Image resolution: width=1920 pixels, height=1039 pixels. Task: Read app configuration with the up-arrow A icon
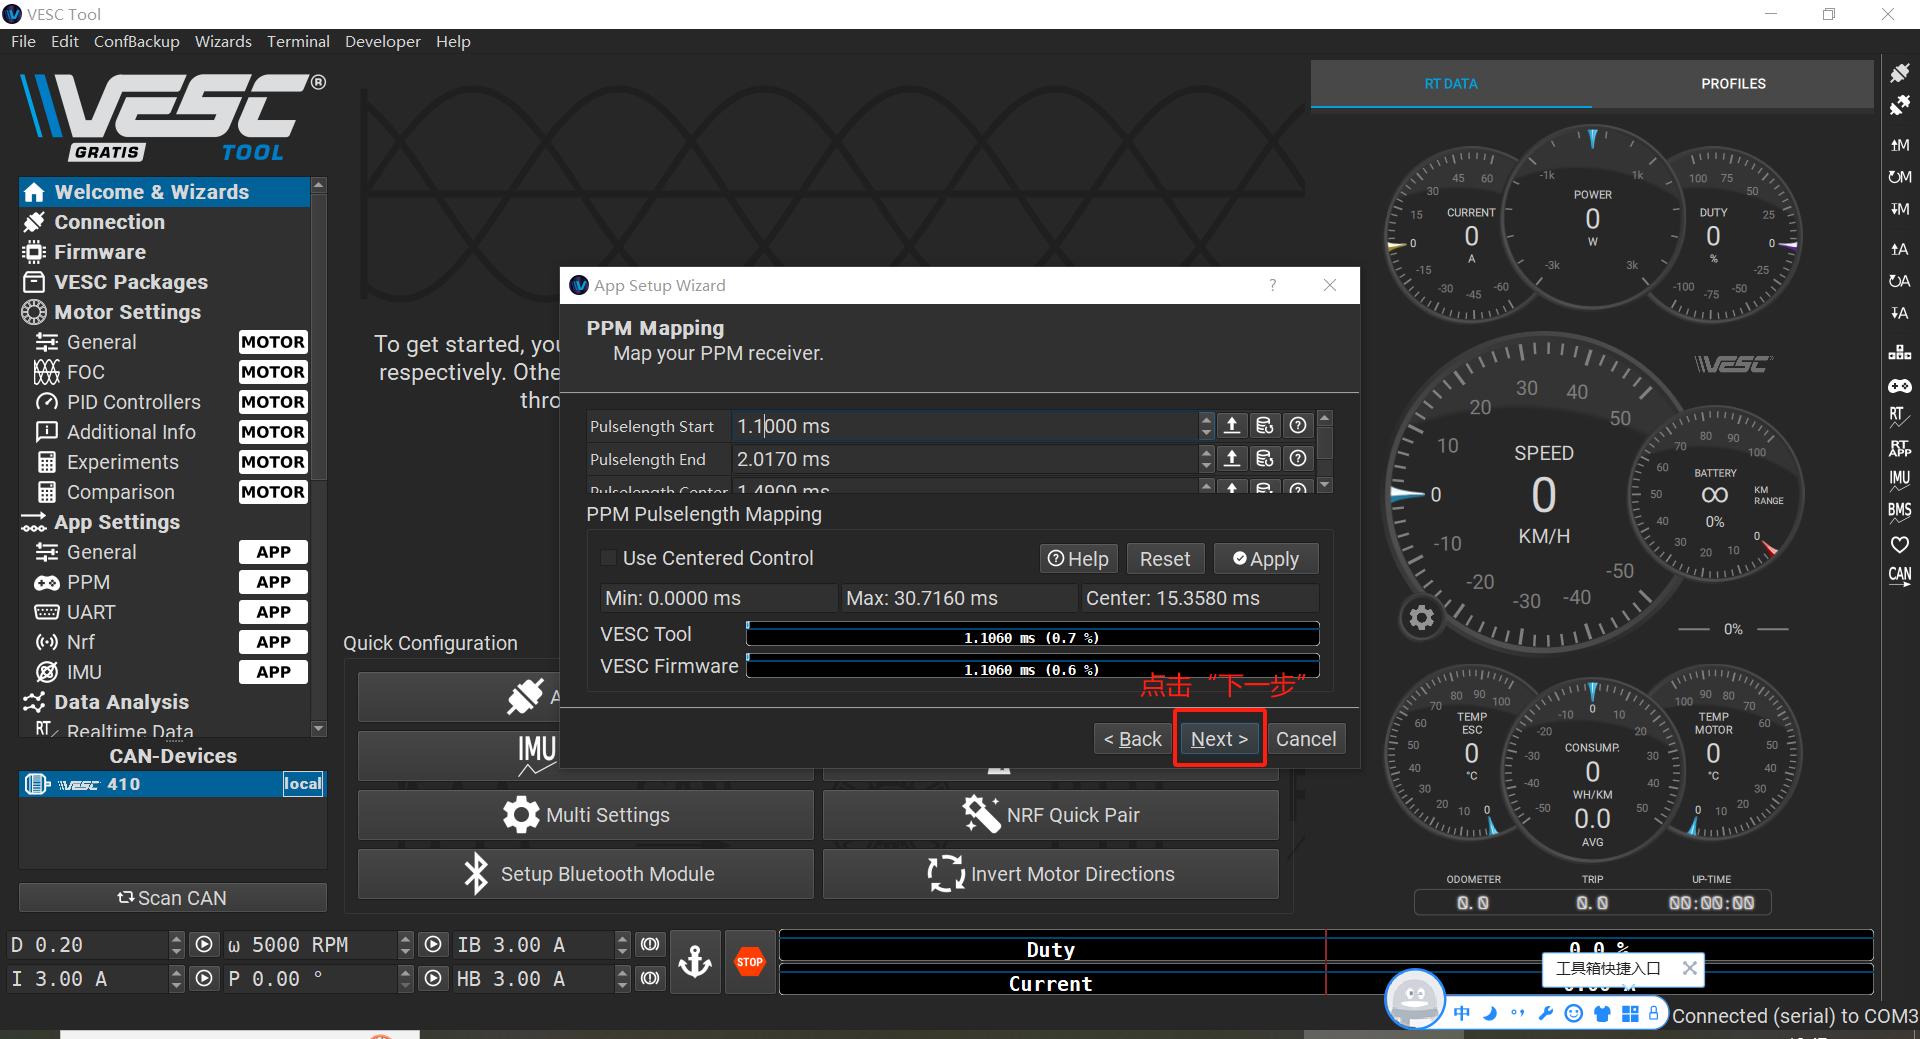tap(1899, 249)
